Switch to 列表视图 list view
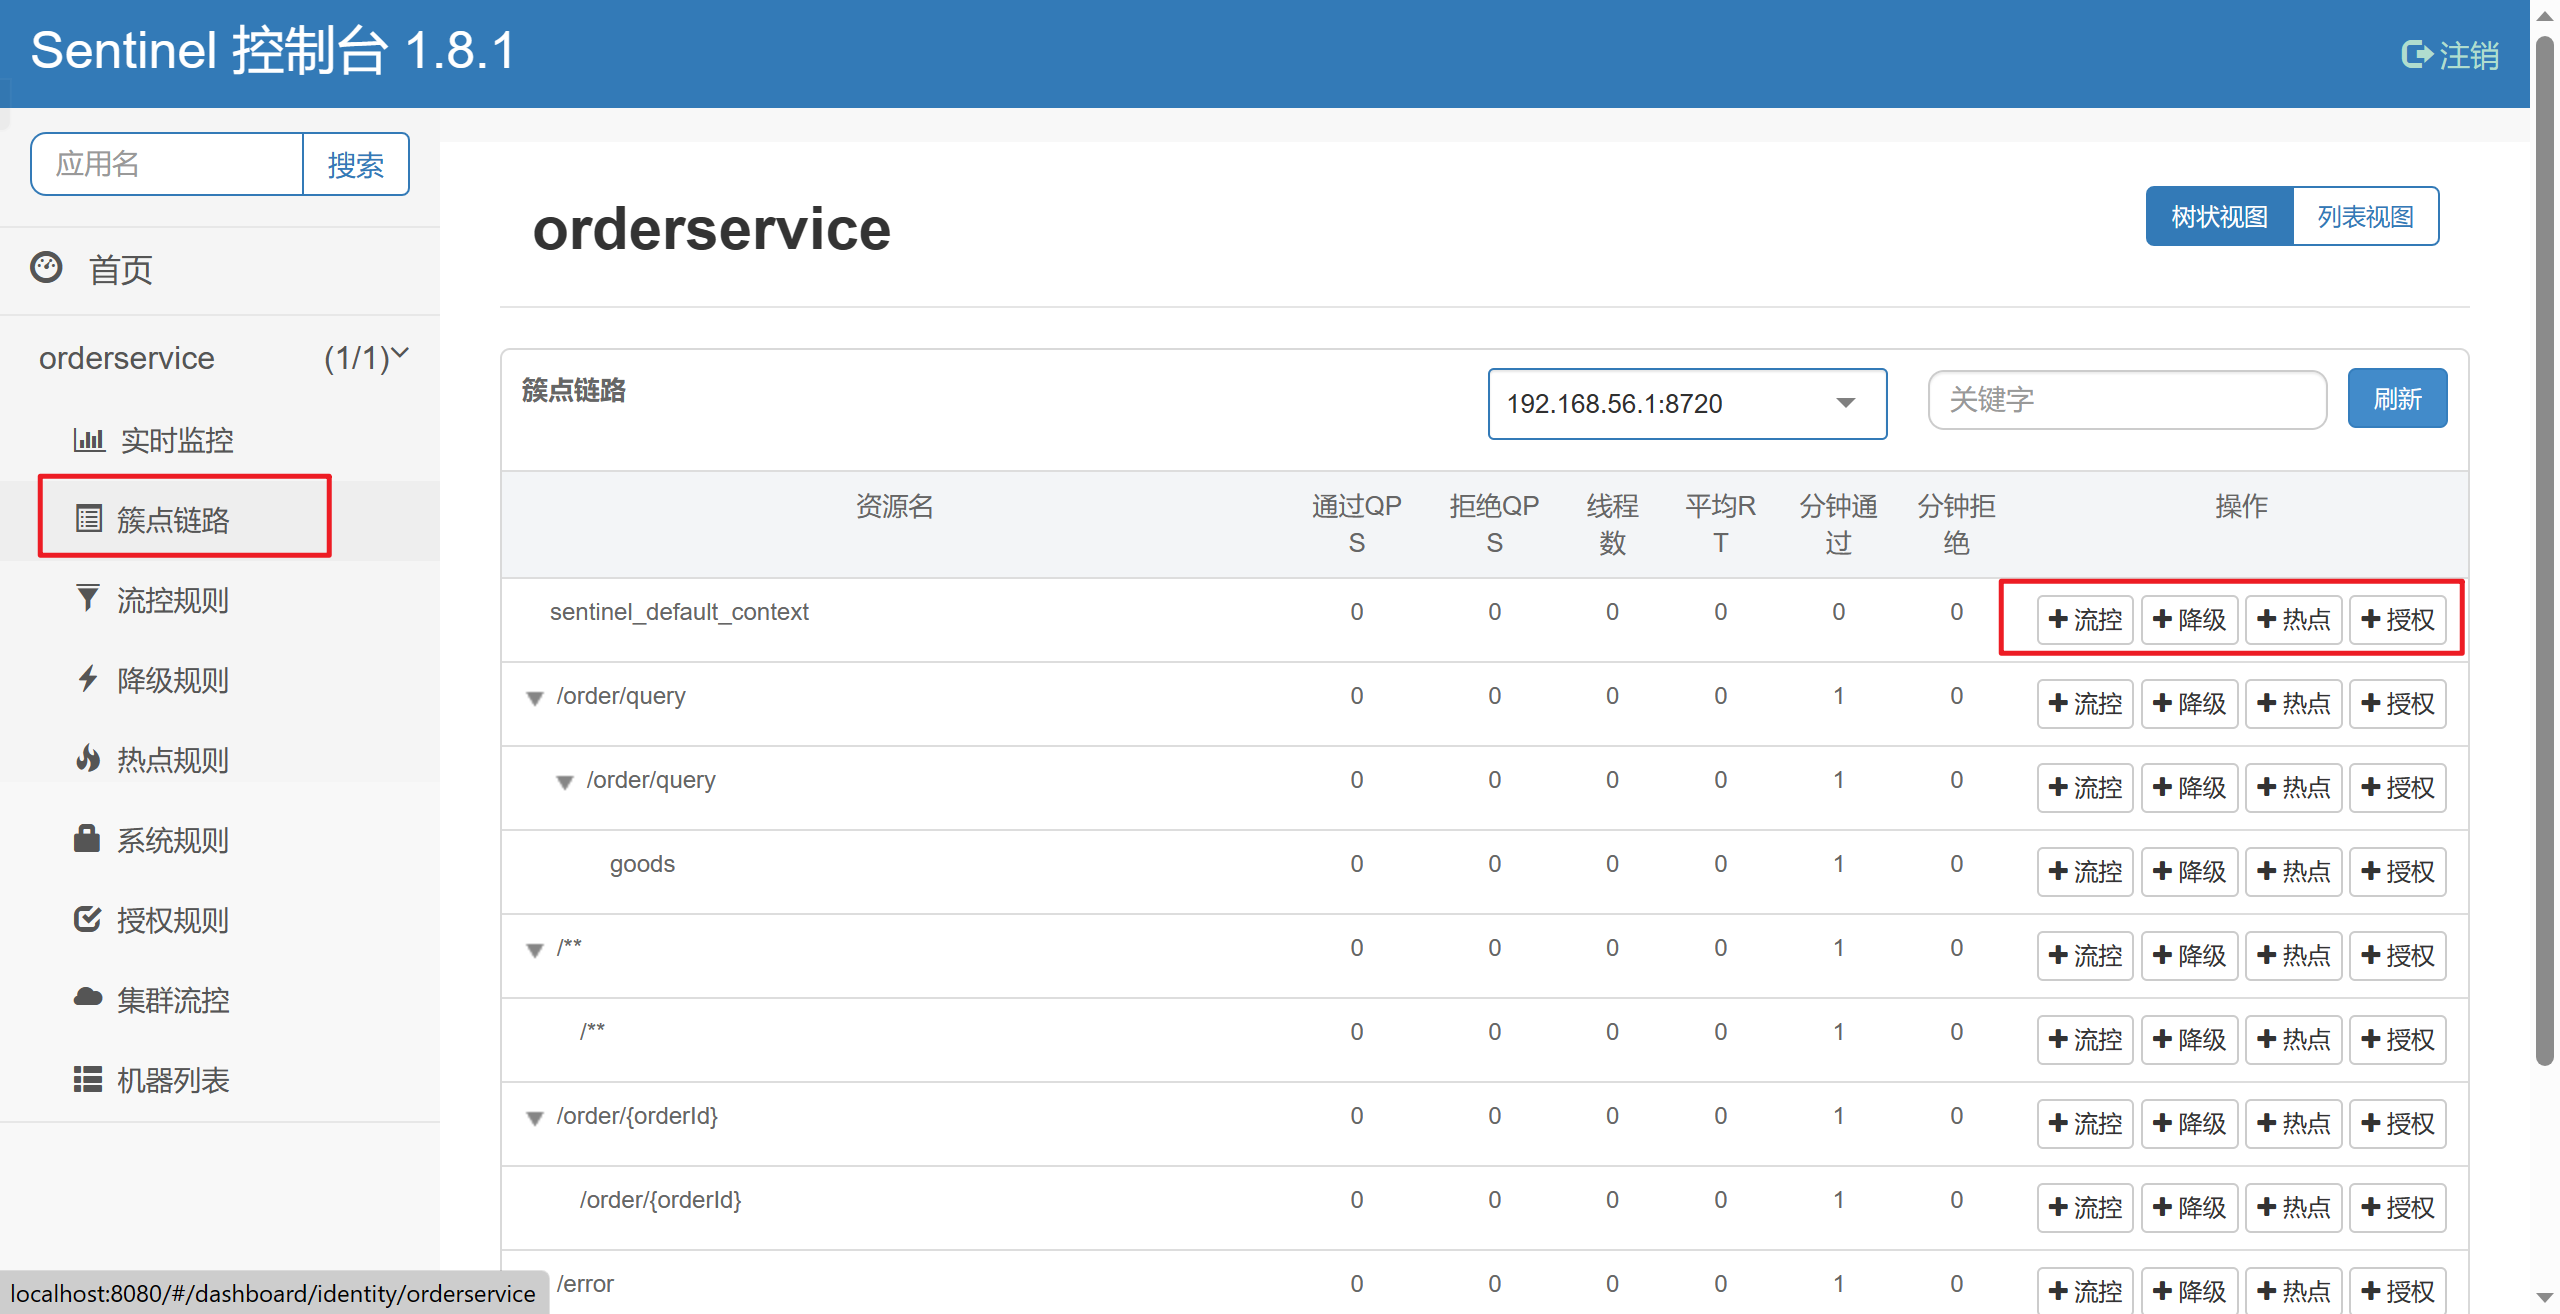This screenshot has height=1314, width=2560. (2365, 216)
